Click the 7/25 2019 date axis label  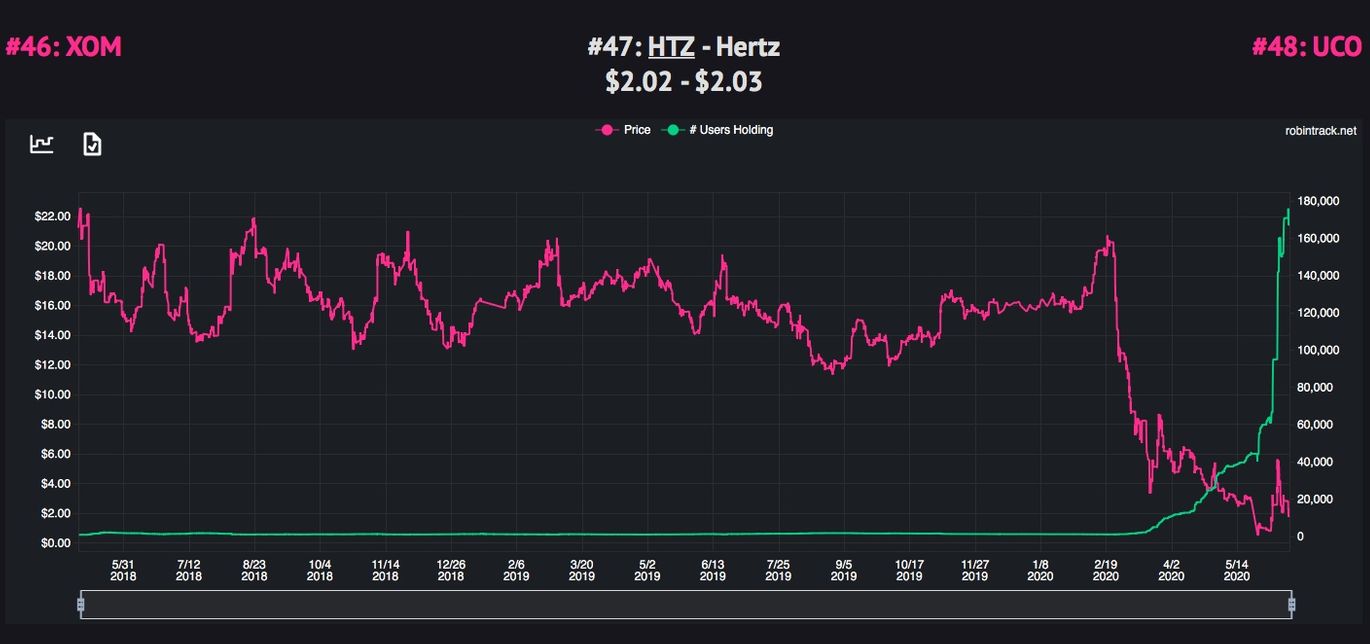coord(778,570)
